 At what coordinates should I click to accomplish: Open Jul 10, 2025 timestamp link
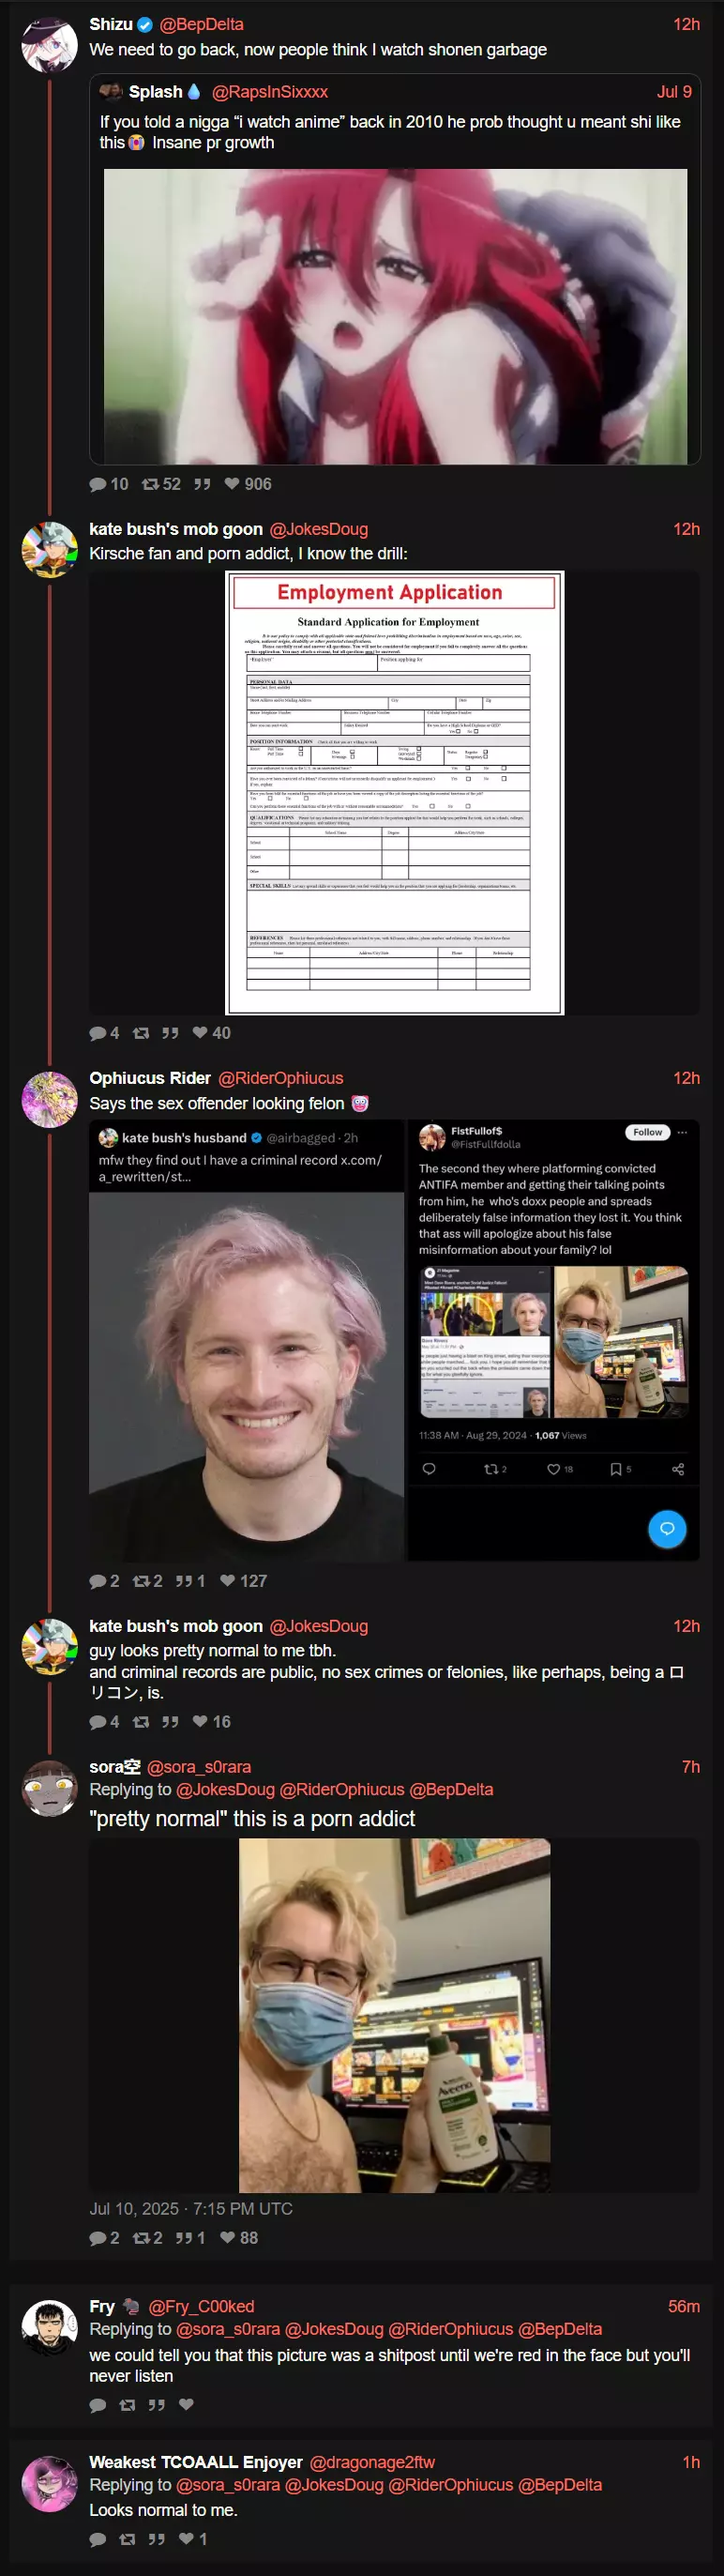pyautogui.click(x=191, y=2208)
